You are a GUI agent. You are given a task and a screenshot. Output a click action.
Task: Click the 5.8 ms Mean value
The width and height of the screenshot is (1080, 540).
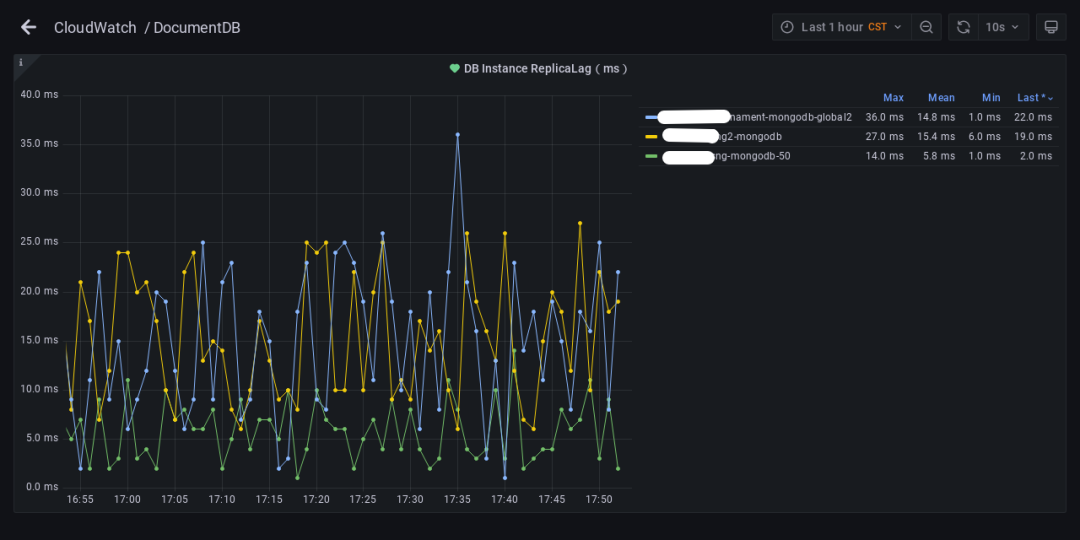pos(939,156)
